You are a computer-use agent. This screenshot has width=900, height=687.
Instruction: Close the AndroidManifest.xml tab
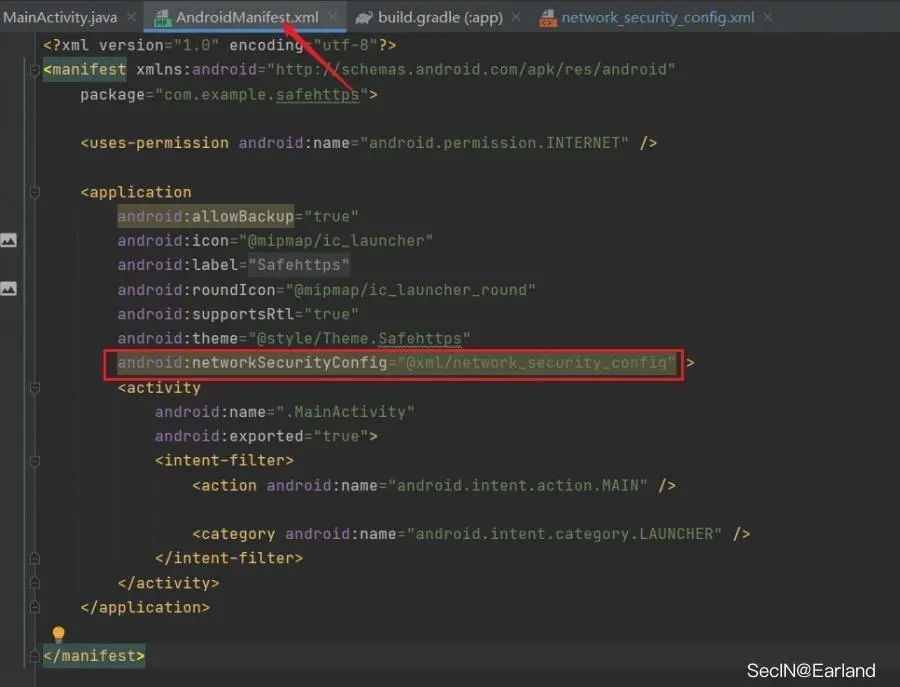click(332, 17)
